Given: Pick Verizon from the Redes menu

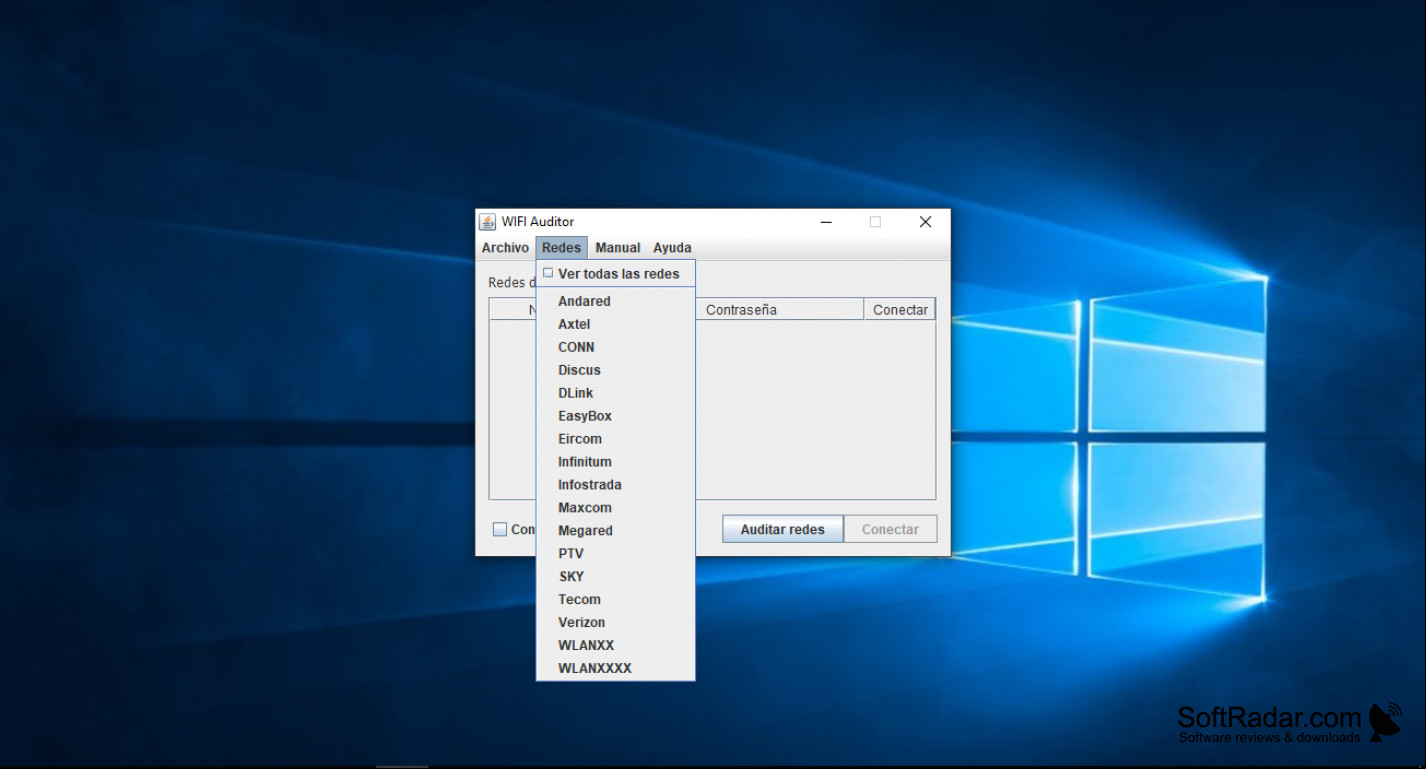Looking at the screenshot, I should pyautogui.click(x=615, y=623).
